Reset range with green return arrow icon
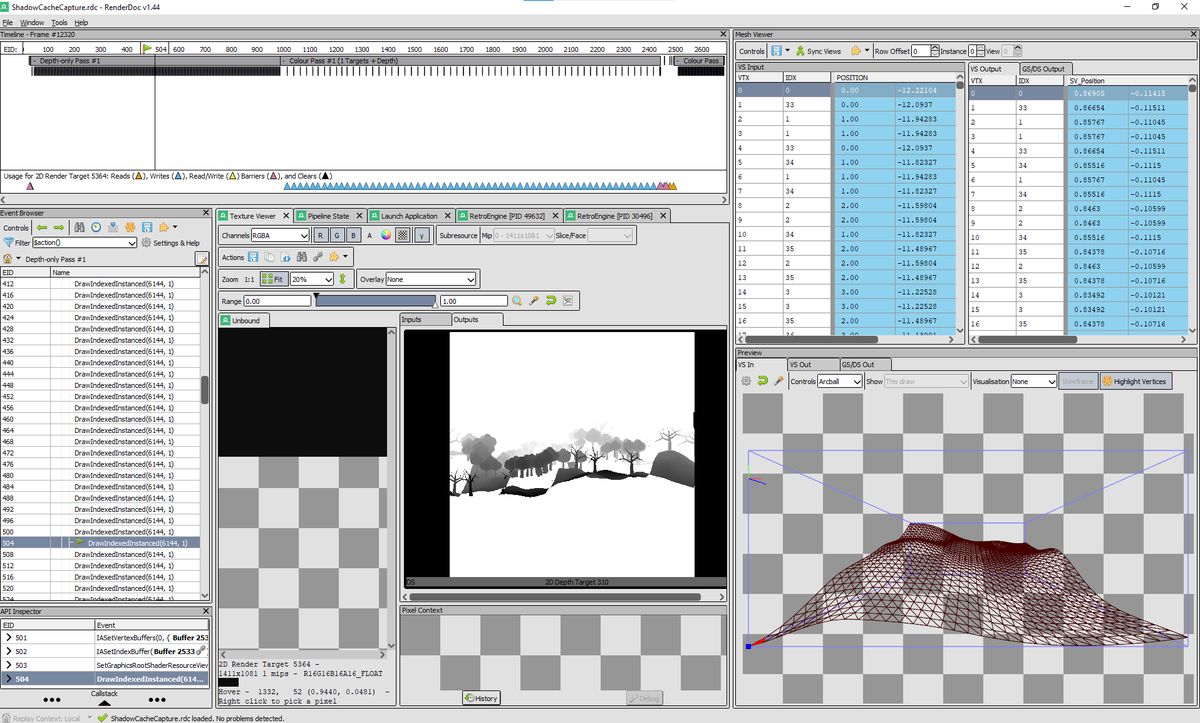Viewport: 1200px width, 723px height. pos(551,301)
